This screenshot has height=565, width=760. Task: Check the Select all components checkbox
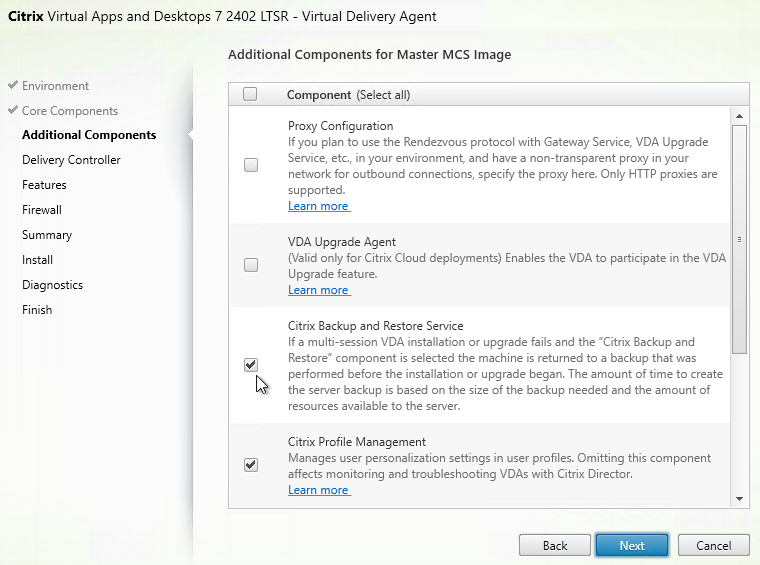(x=250, y=94)
